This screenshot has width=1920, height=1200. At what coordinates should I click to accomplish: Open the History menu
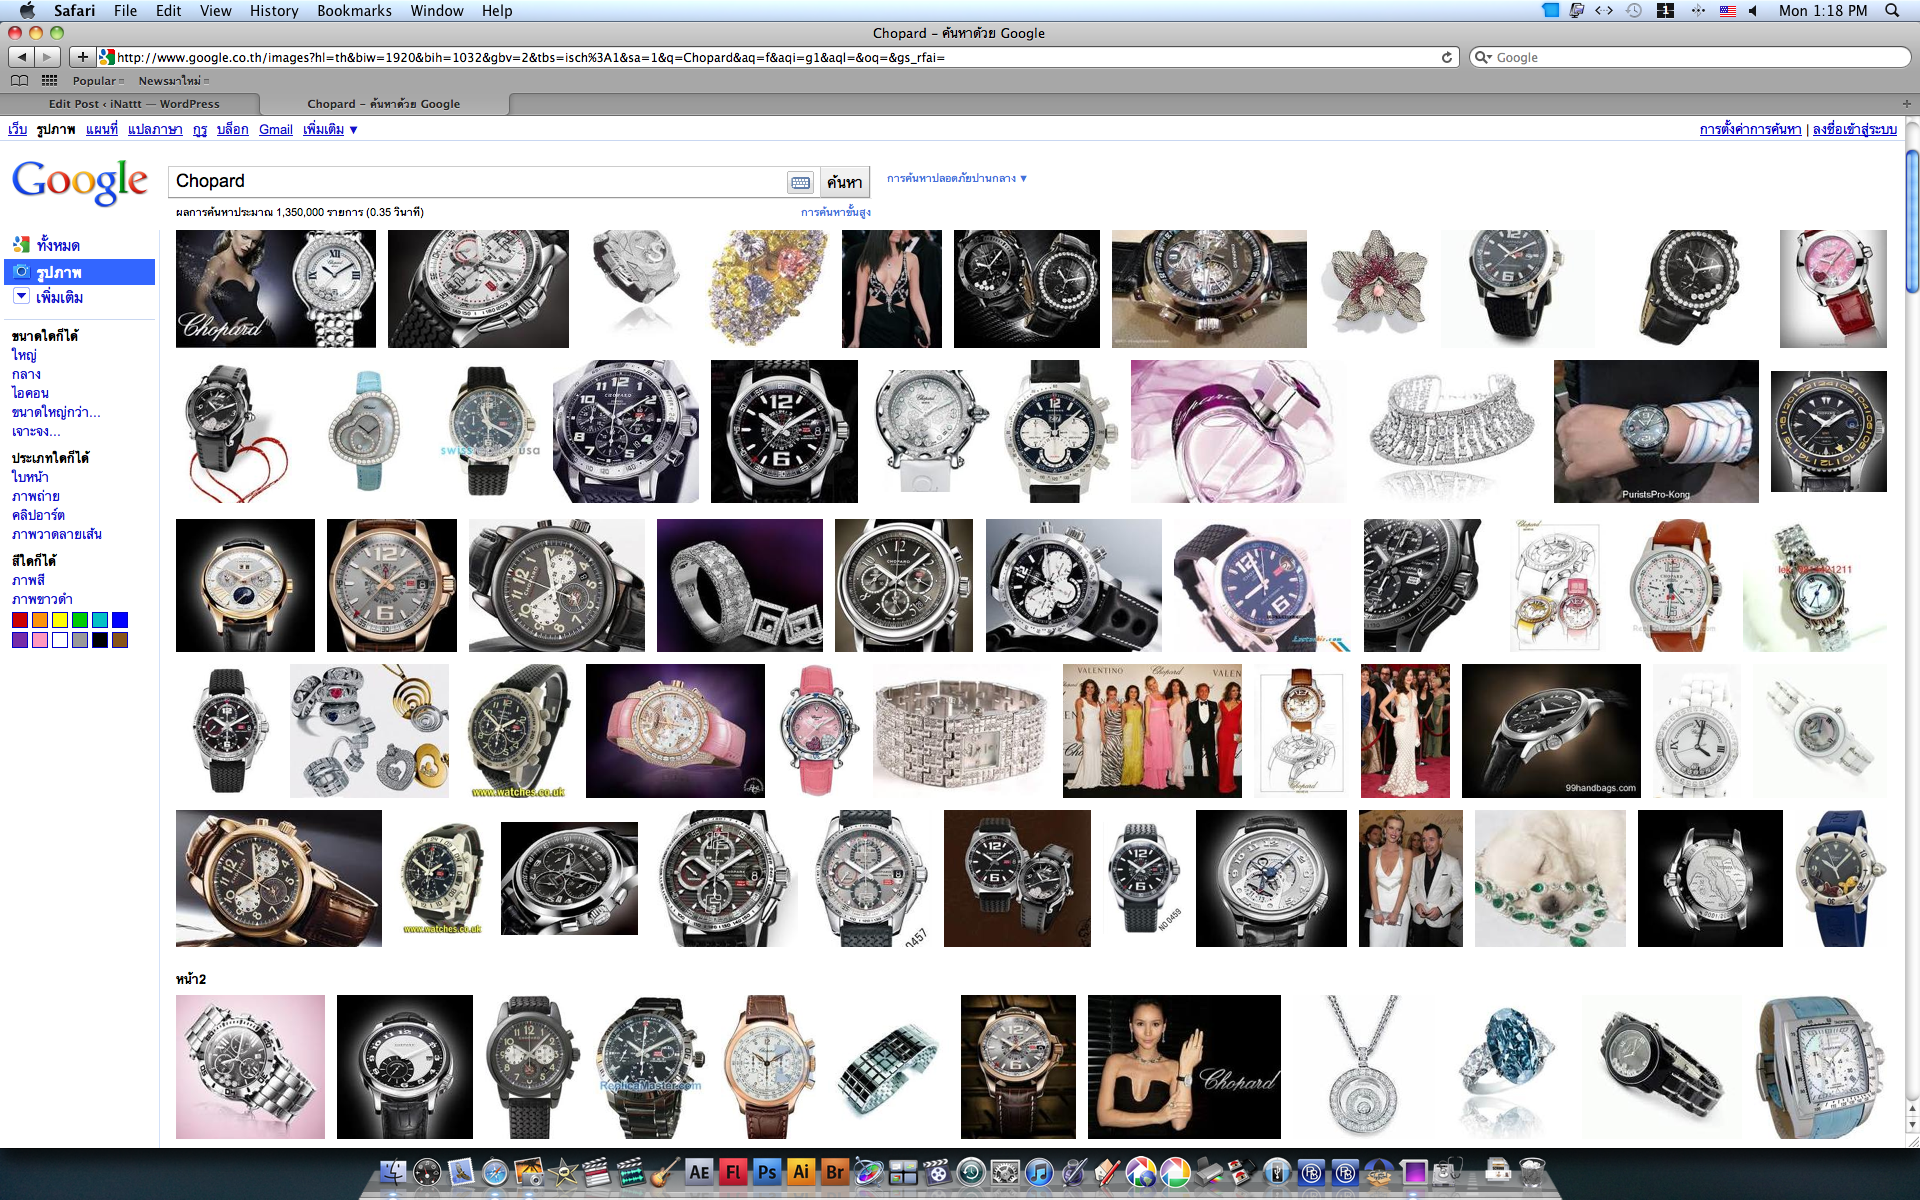[x=274, y=10]
